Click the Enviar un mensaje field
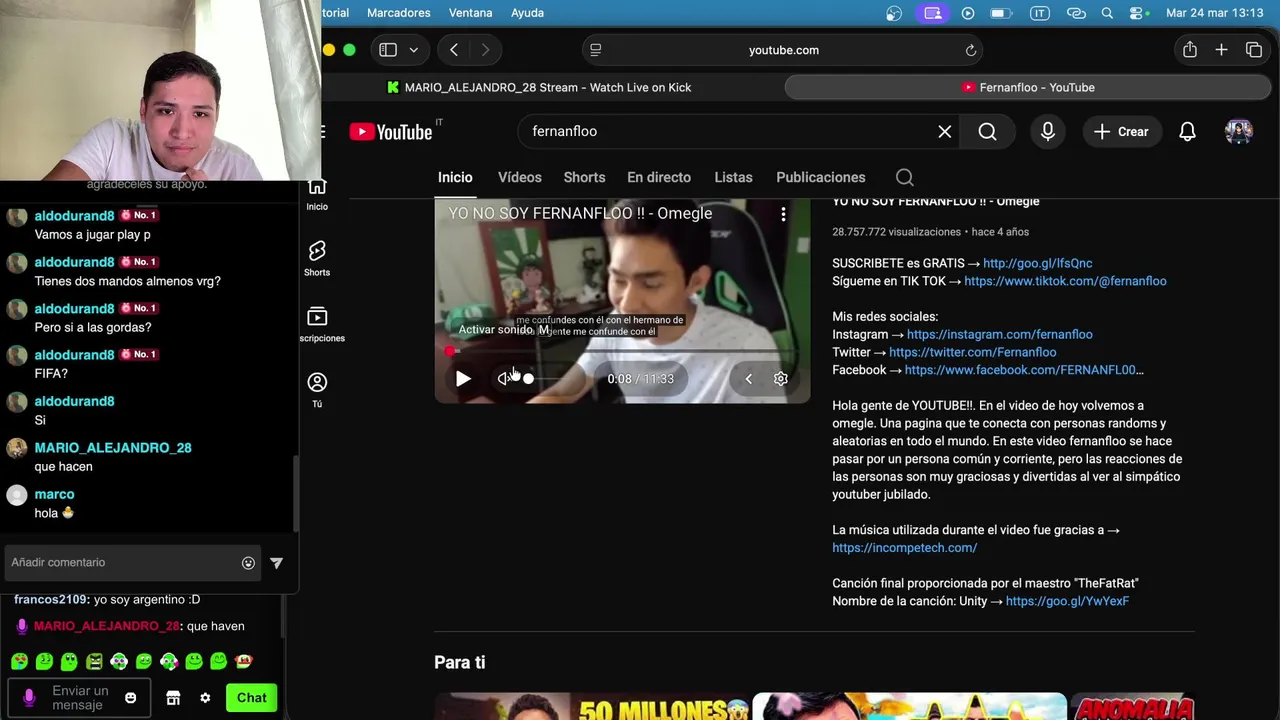The height and width of the screenshot is (720, 1280). [x=80, y=697]
